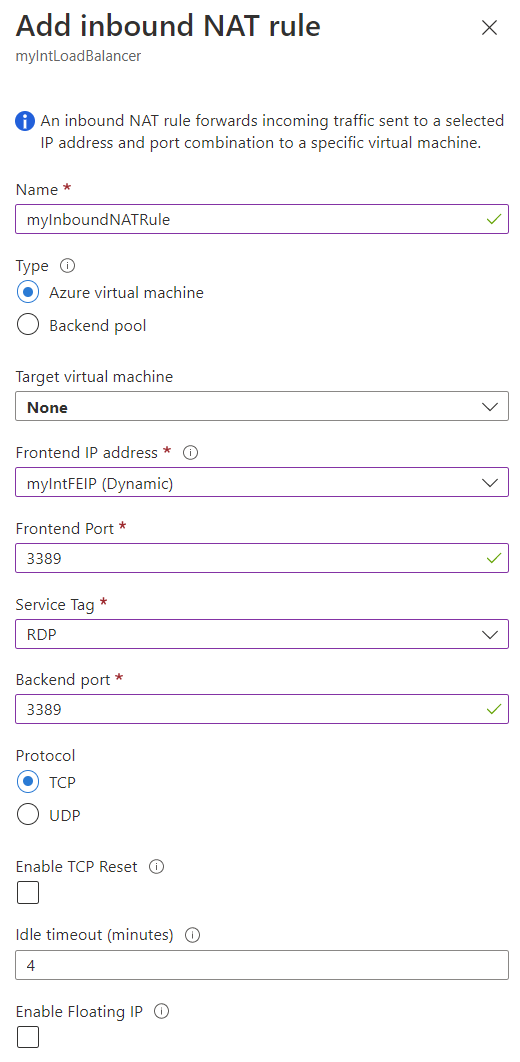Click the info icon next to Enable TCP Reset
This screenshot has height=1062, width=520.
tap(157, 866)
